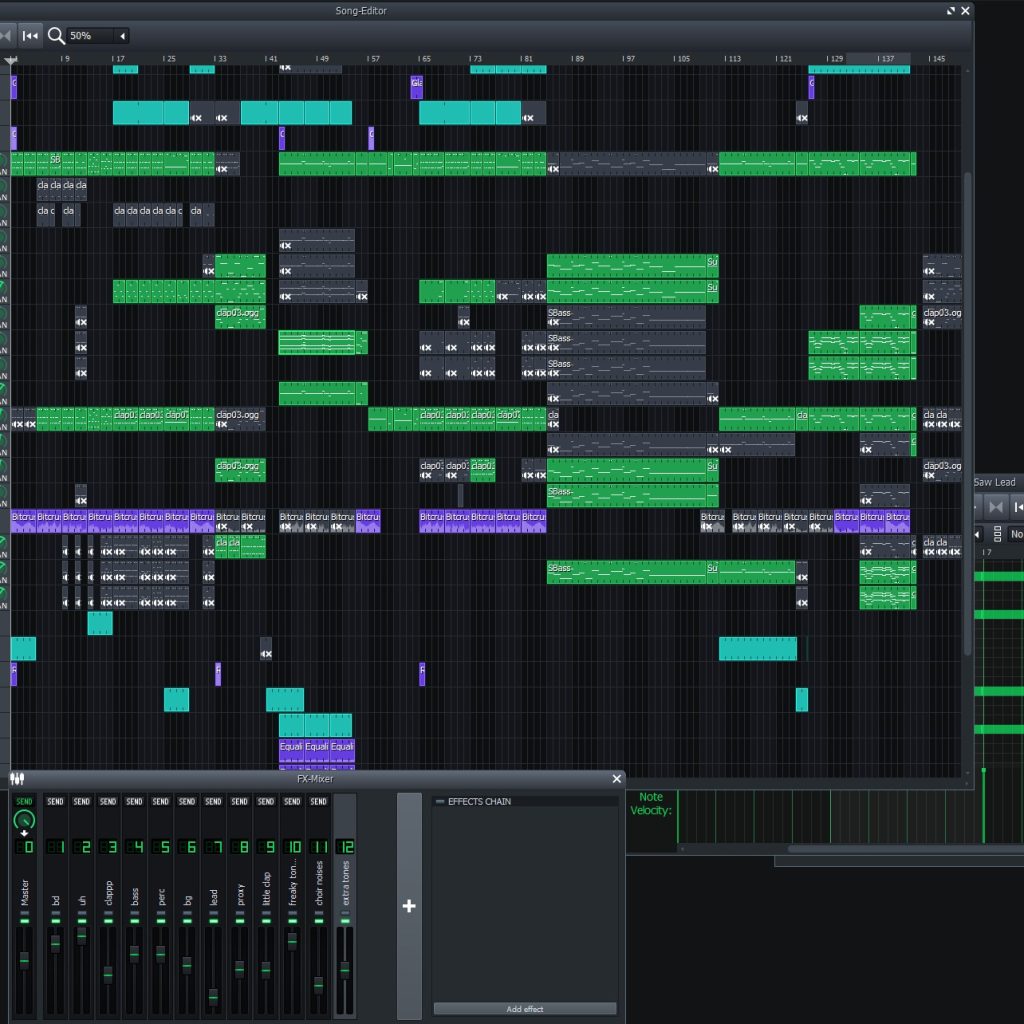This screenshot has height=1024, width=1024.
Task: Toggle mute LED on the bass channel
Action: (x=135, y=921)
